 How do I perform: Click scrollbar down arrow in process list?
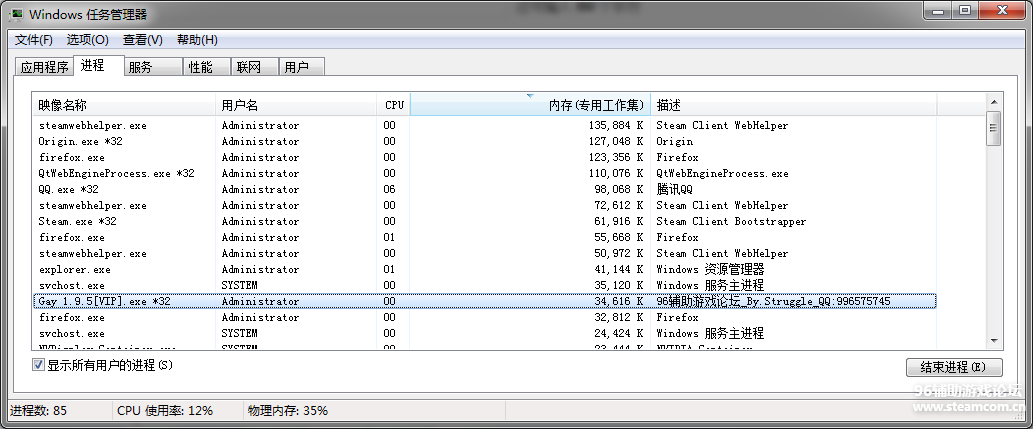(993, 340)
